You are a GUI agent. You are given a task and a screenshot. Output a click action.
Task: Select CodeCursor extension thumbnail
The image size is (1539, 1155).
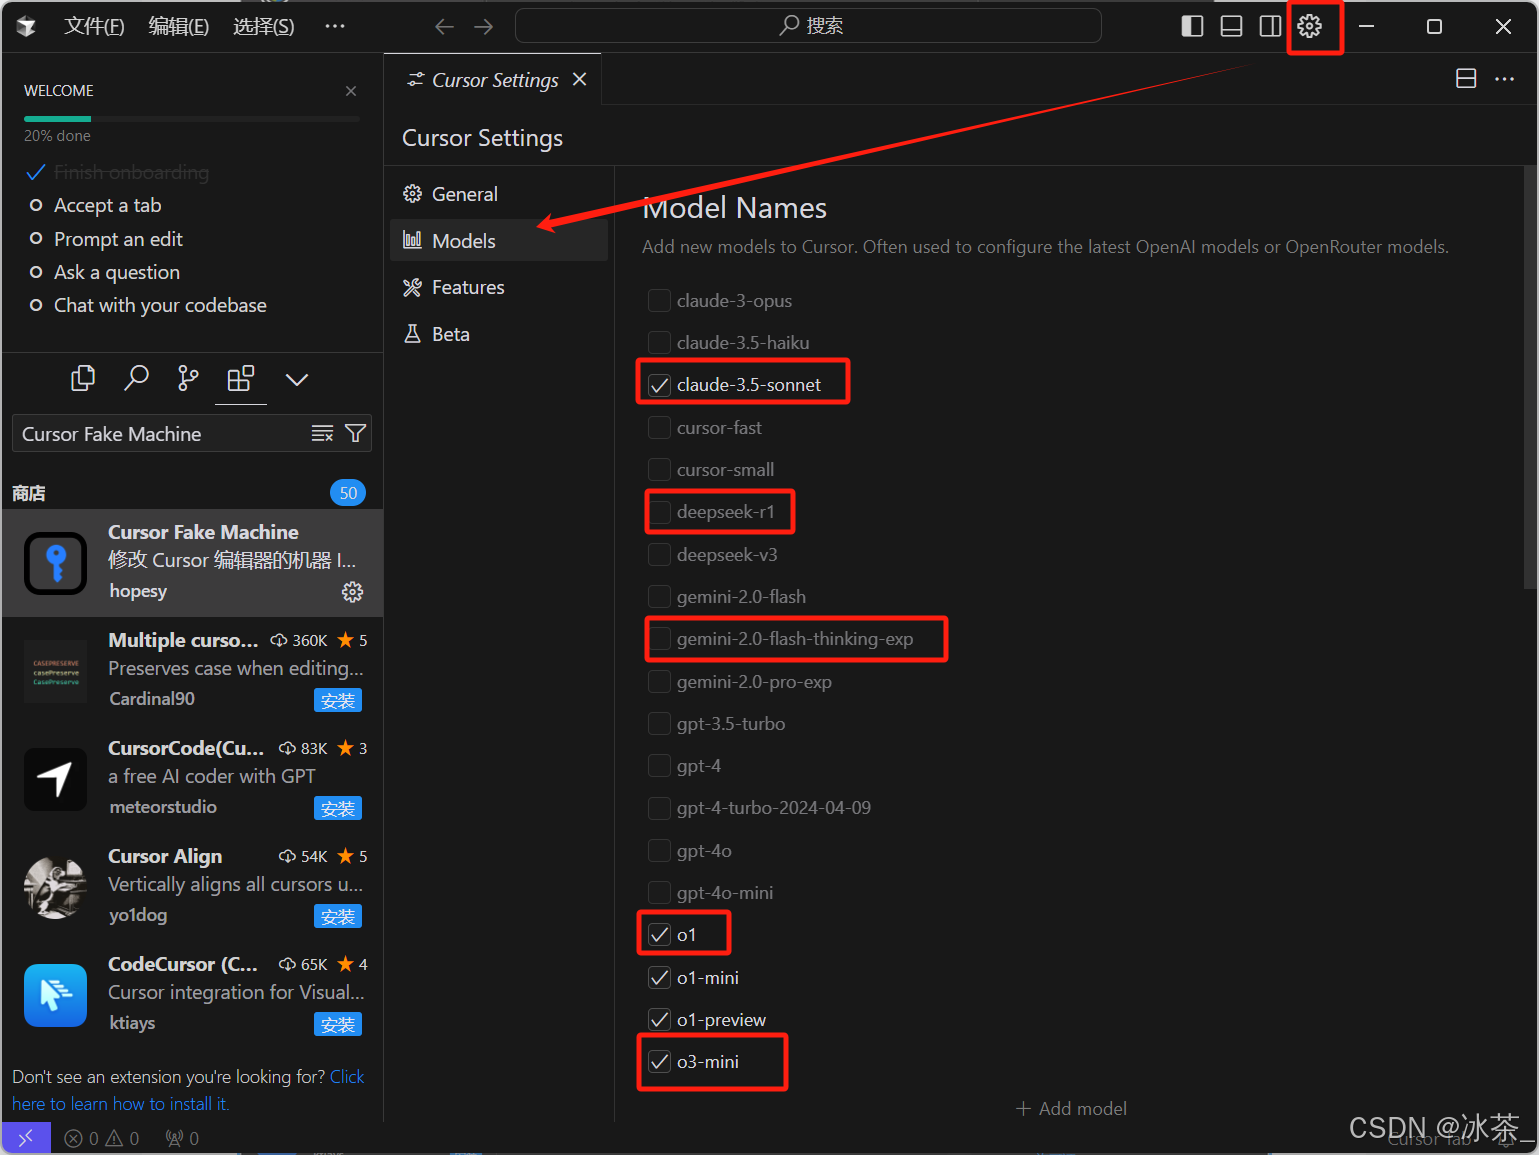[x=56, y=994]
